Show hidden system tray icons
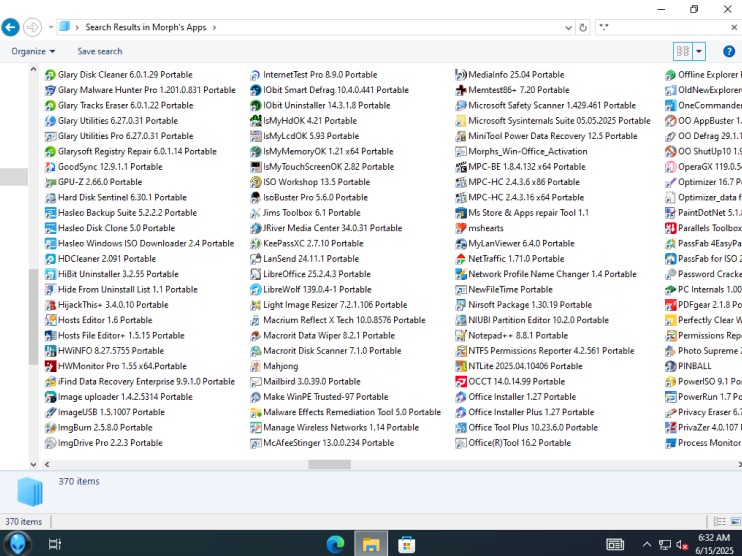This screenshot has width=742, height=556. pos(646,545)
